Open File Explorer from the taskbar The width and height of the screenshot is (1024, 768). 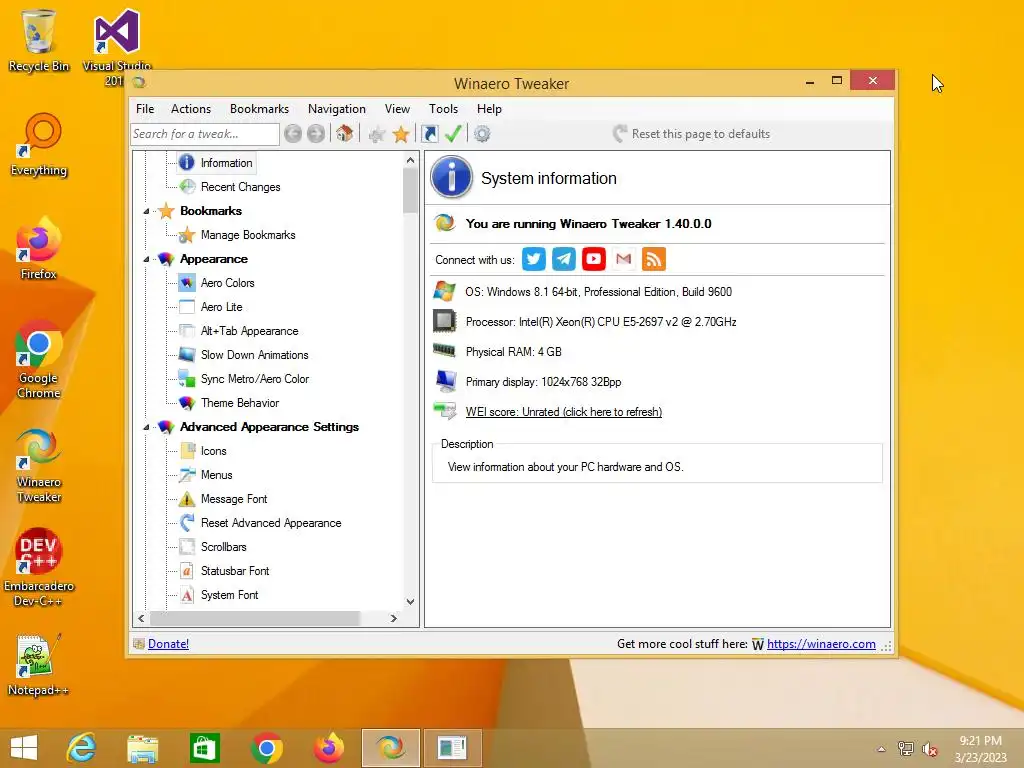point(142,748)
